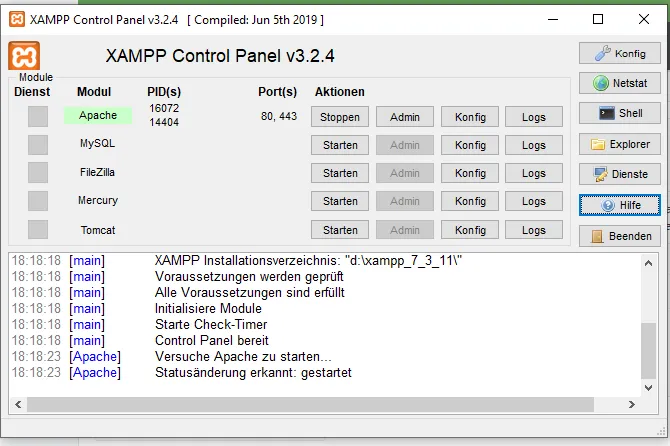Open Apache Konfig options

tap(470, 117)
